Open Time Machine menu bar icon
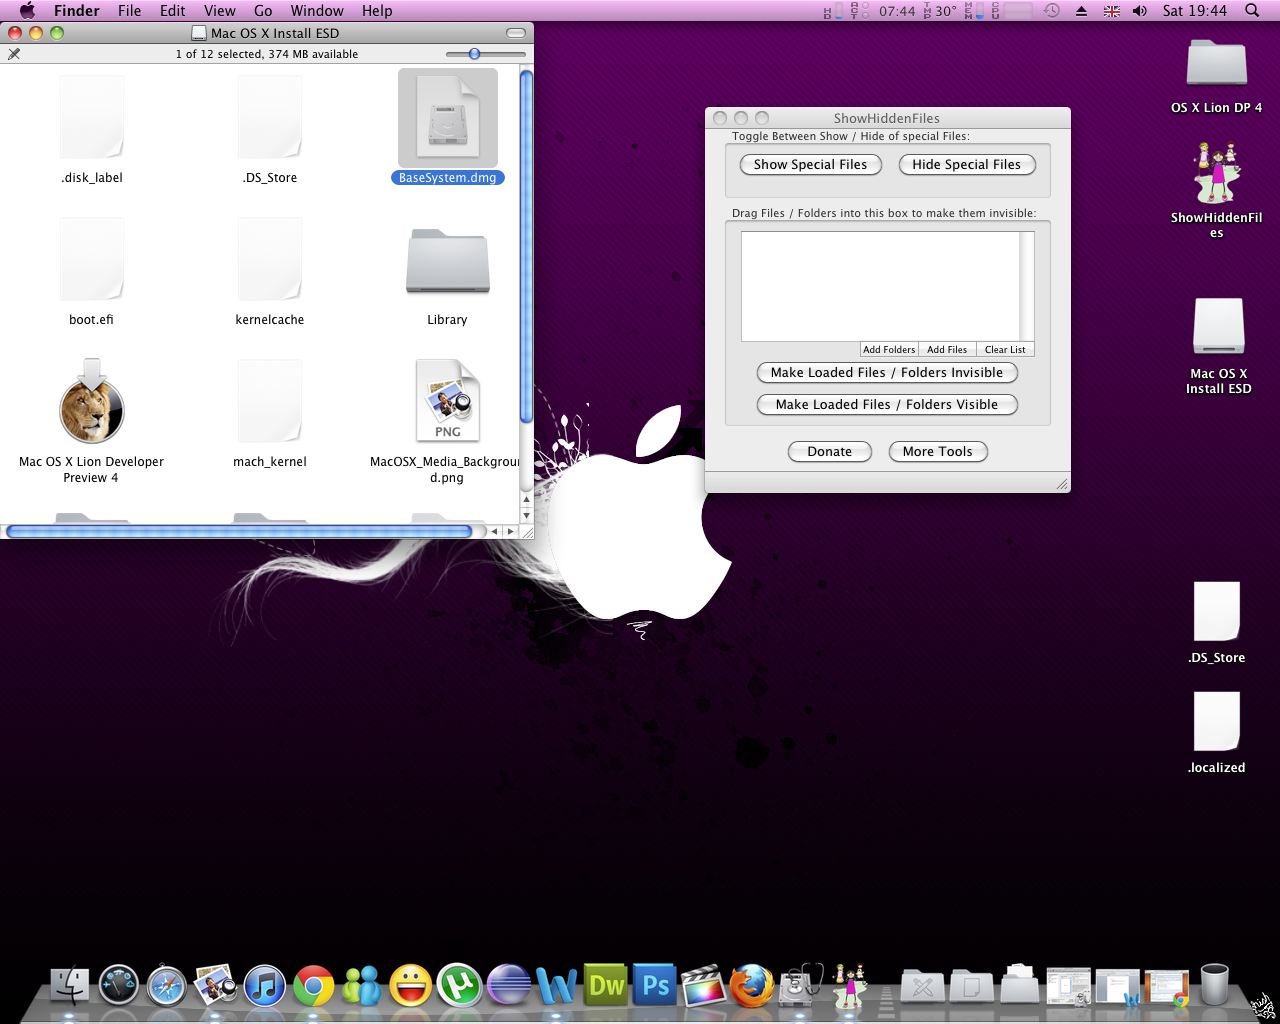 click(x=1052, y=11)
